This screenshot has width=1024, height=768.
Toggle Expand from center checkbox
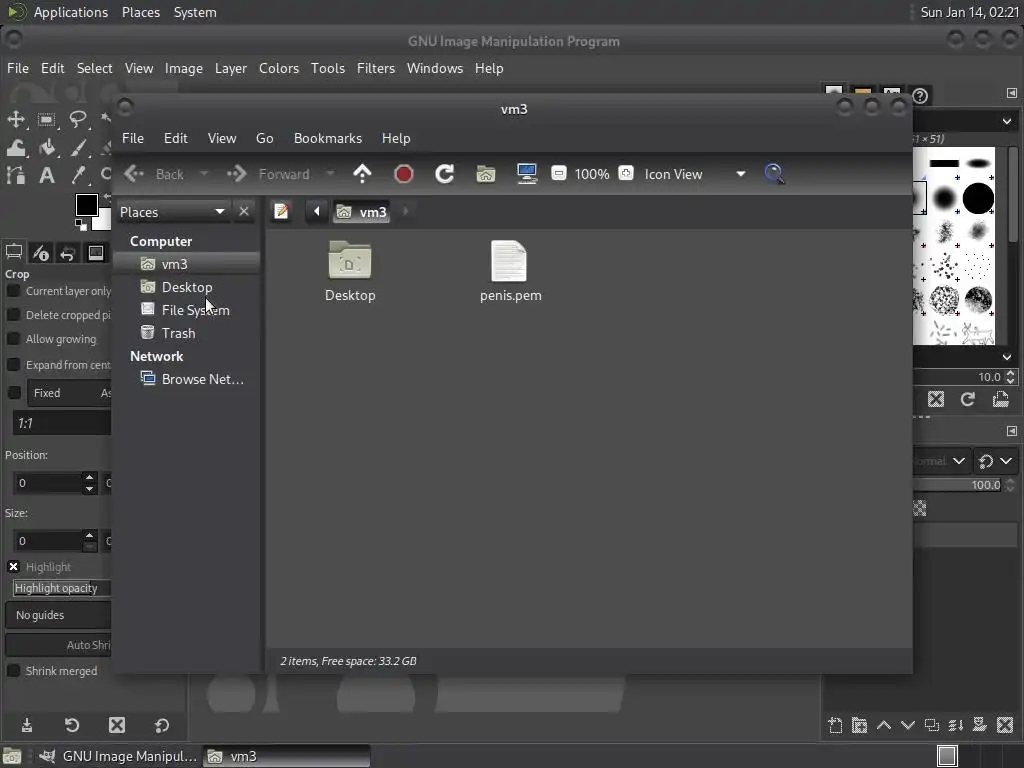(13, 365)
